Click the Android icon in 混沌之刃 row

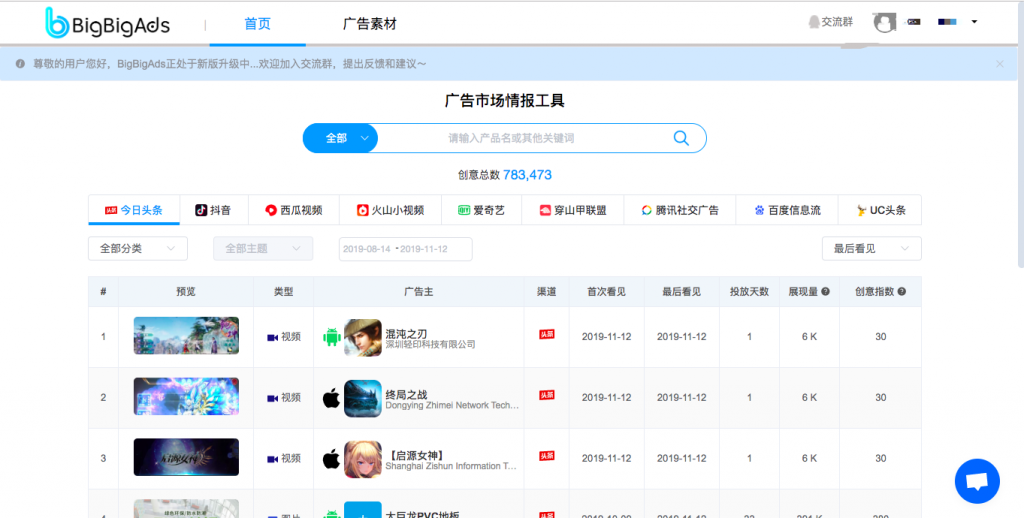[332, 337]
